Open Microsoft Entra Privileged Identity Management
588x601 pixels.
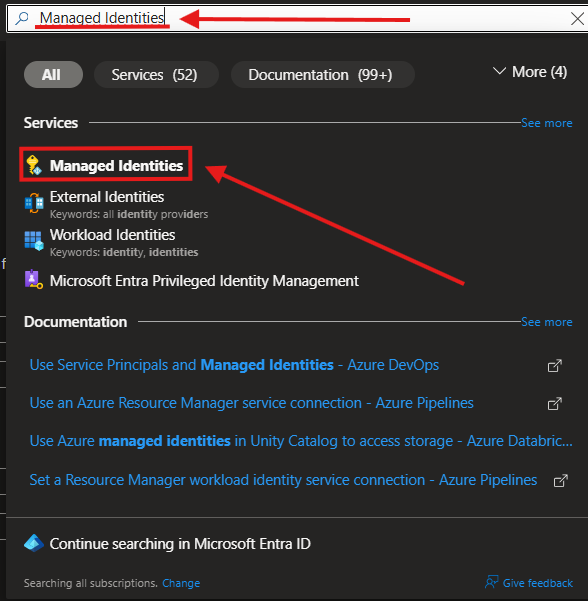(204, 281)
